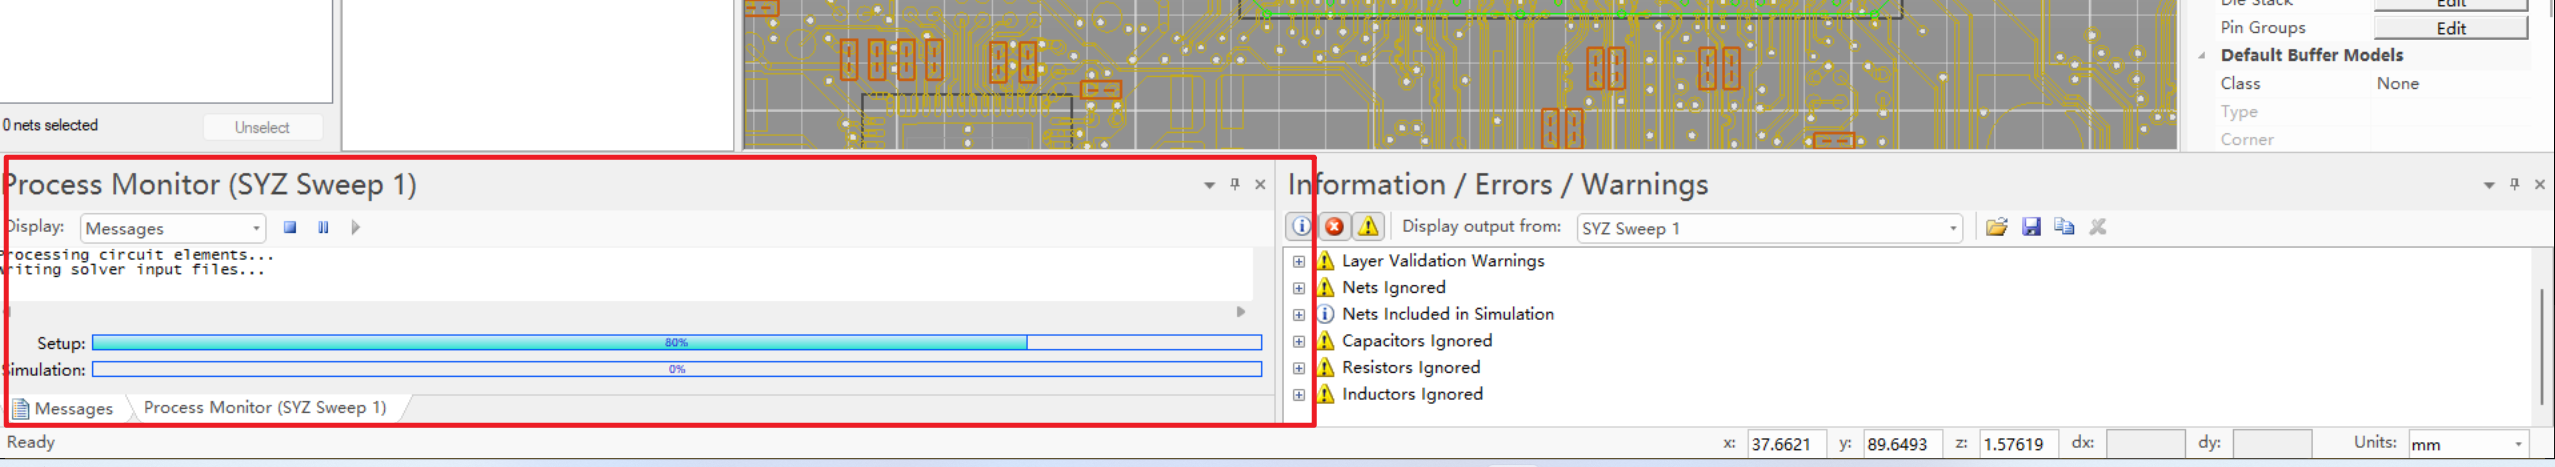The image size is (2555, 467).
Task: Clear the output messages list
Action: (x=2098, y=226)
